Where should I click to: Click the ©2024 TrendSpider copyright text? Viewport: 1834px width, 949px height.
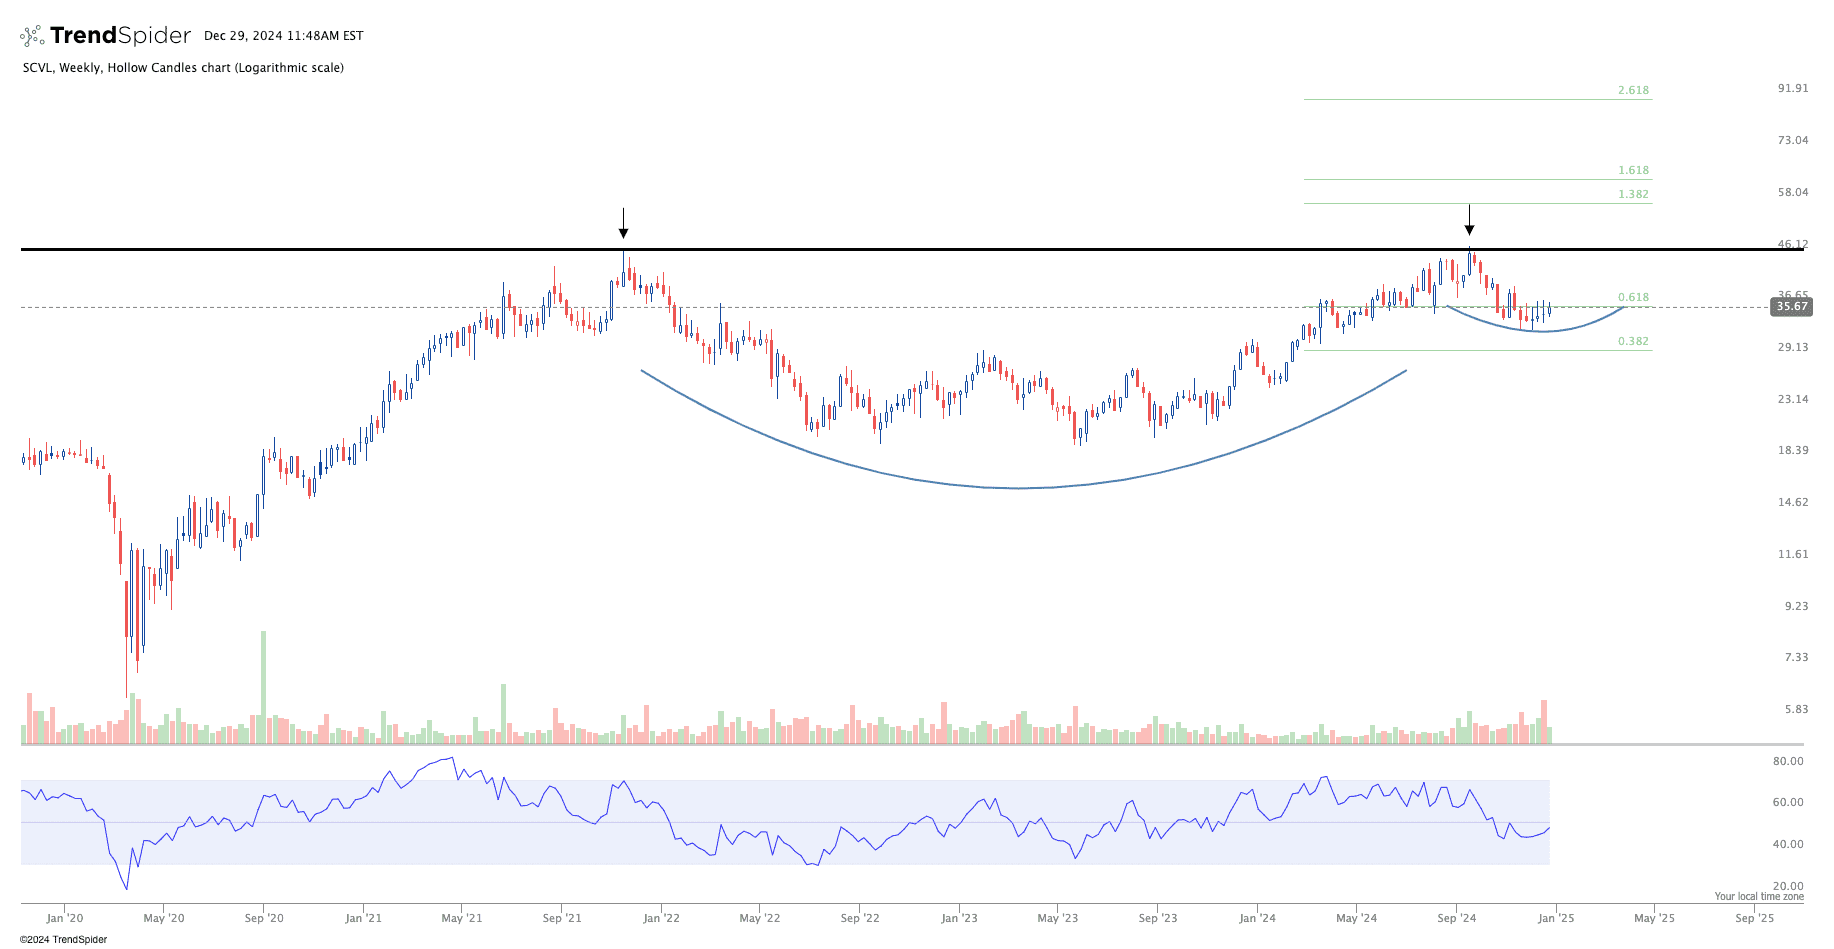(x=63, y=940)
